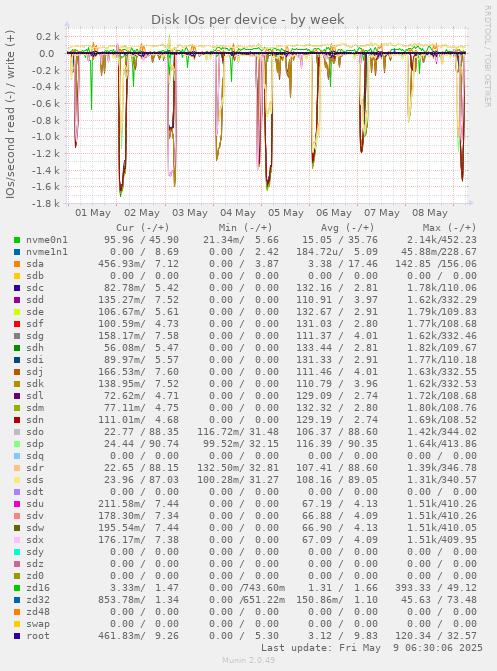Click the 'sdi' legend label
497x671 pixels.
pyautogui.click(x=35, y=360)
